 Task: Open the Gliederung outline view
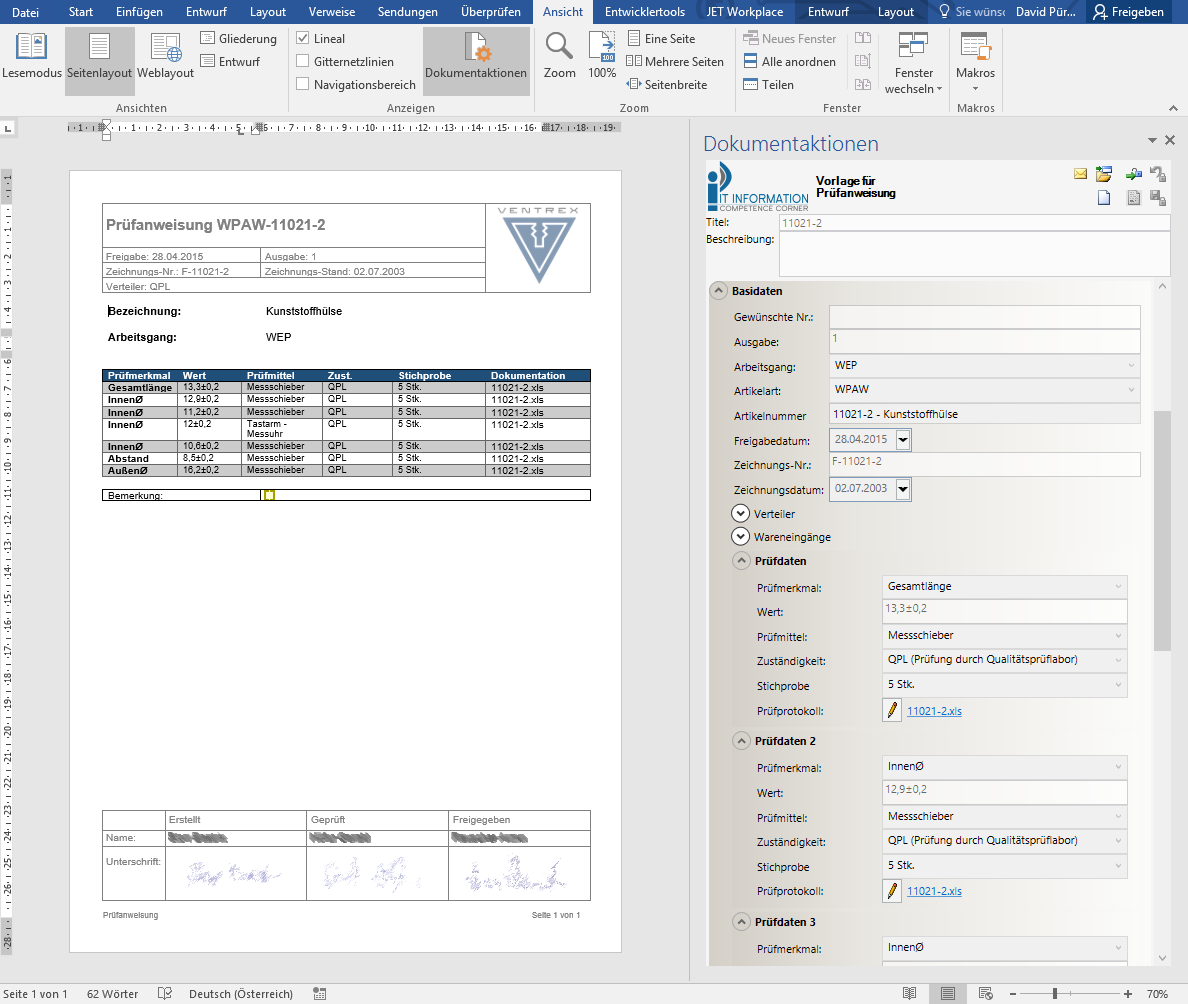(x=239, y=38)
